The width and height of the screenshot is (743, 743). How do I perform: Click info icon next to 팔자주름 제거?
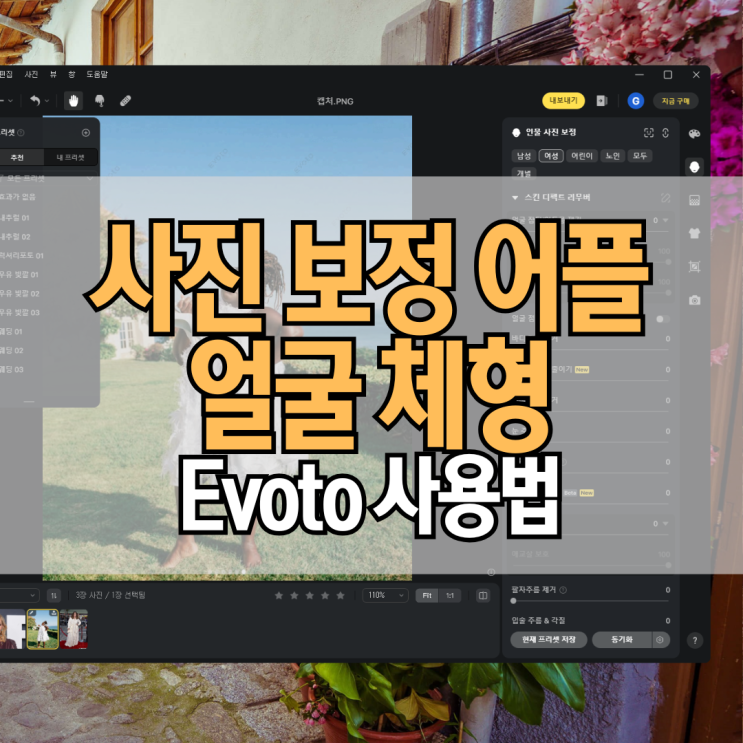pyautogui.click(x=563, y=590)
